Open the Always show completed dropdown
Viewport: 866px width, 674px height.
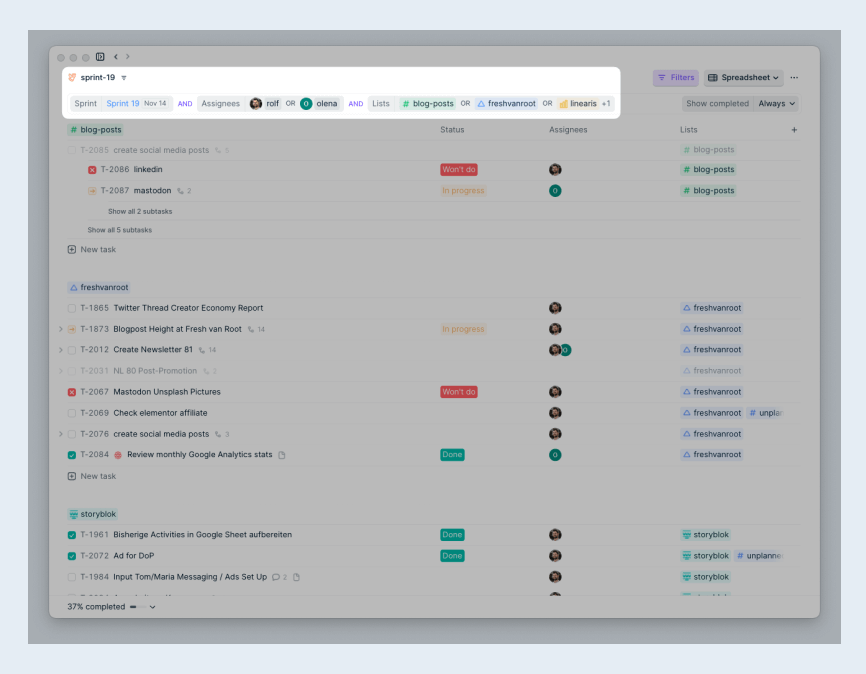point(777,103)
